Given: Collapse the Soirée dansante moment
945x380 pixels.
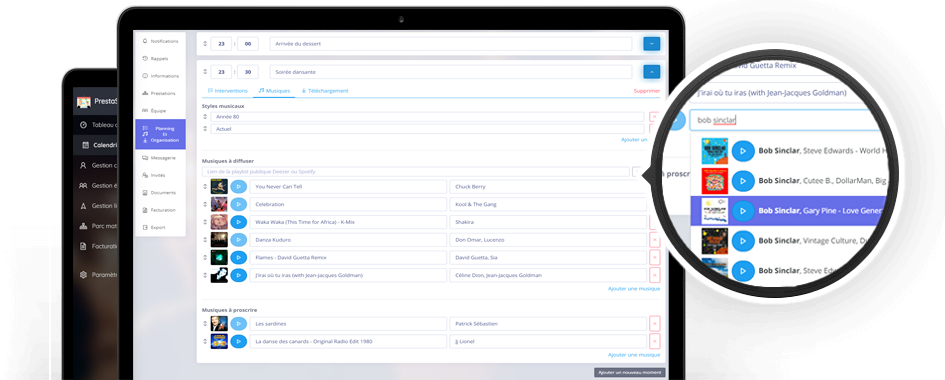Looking at the screenshot, I should [651, 72].
